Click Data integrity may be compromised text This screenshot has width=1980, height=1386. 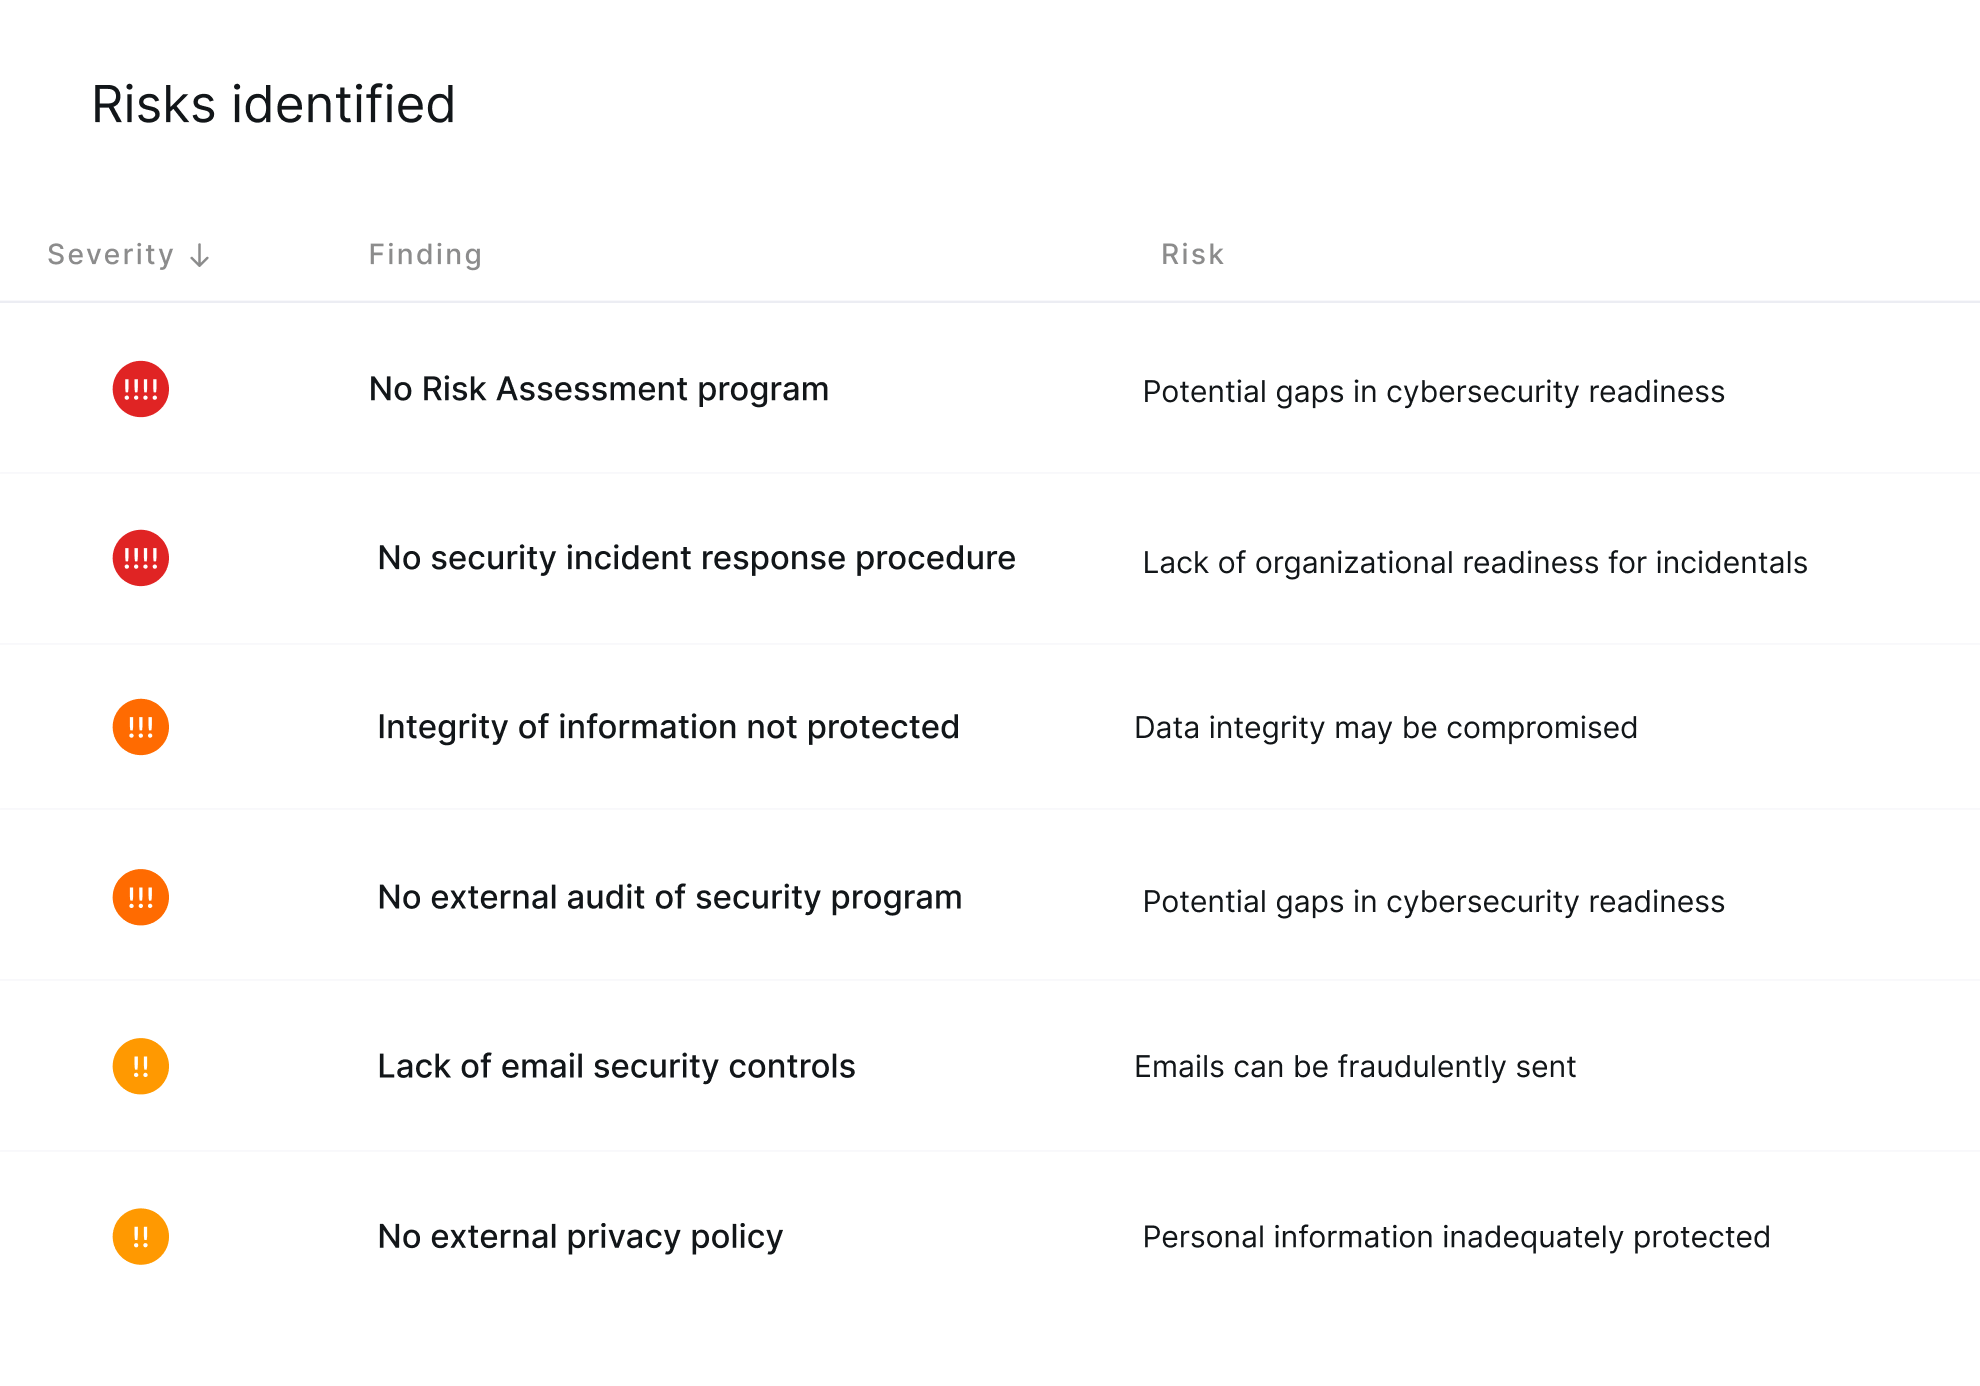1385,728
